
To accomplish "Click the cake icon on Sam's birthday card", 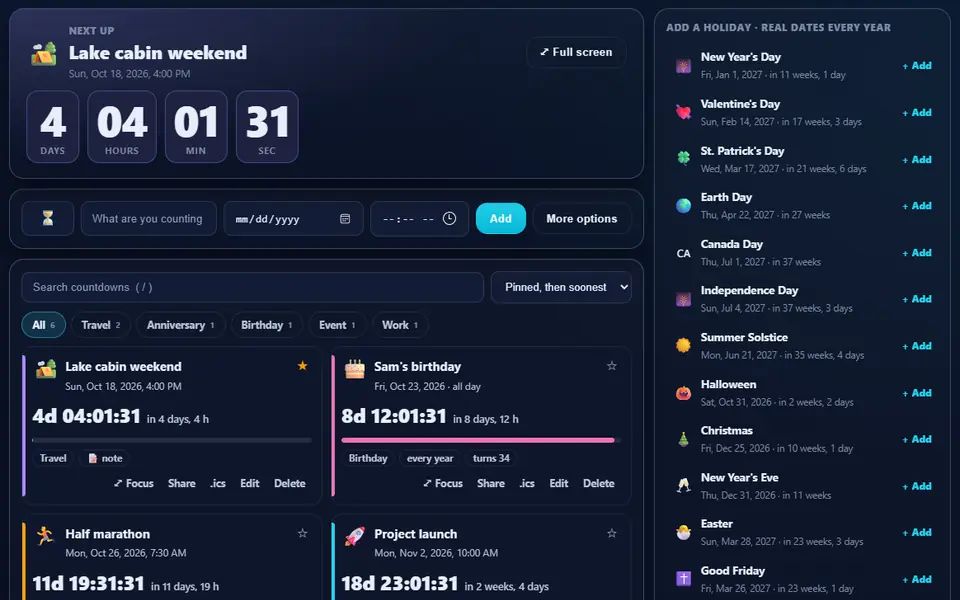I will pyautogui.click(x=354, y=369).
